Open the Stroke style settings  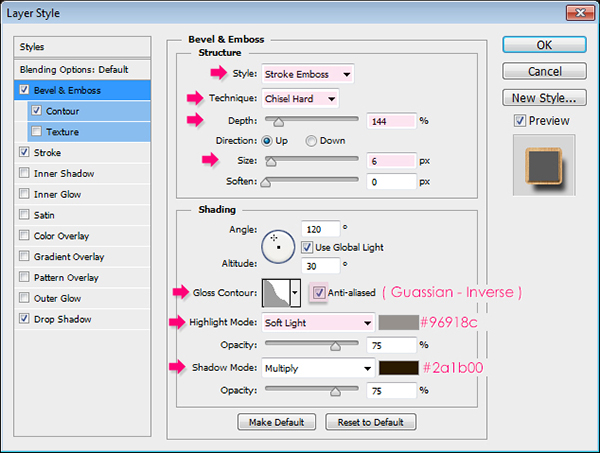48,153
